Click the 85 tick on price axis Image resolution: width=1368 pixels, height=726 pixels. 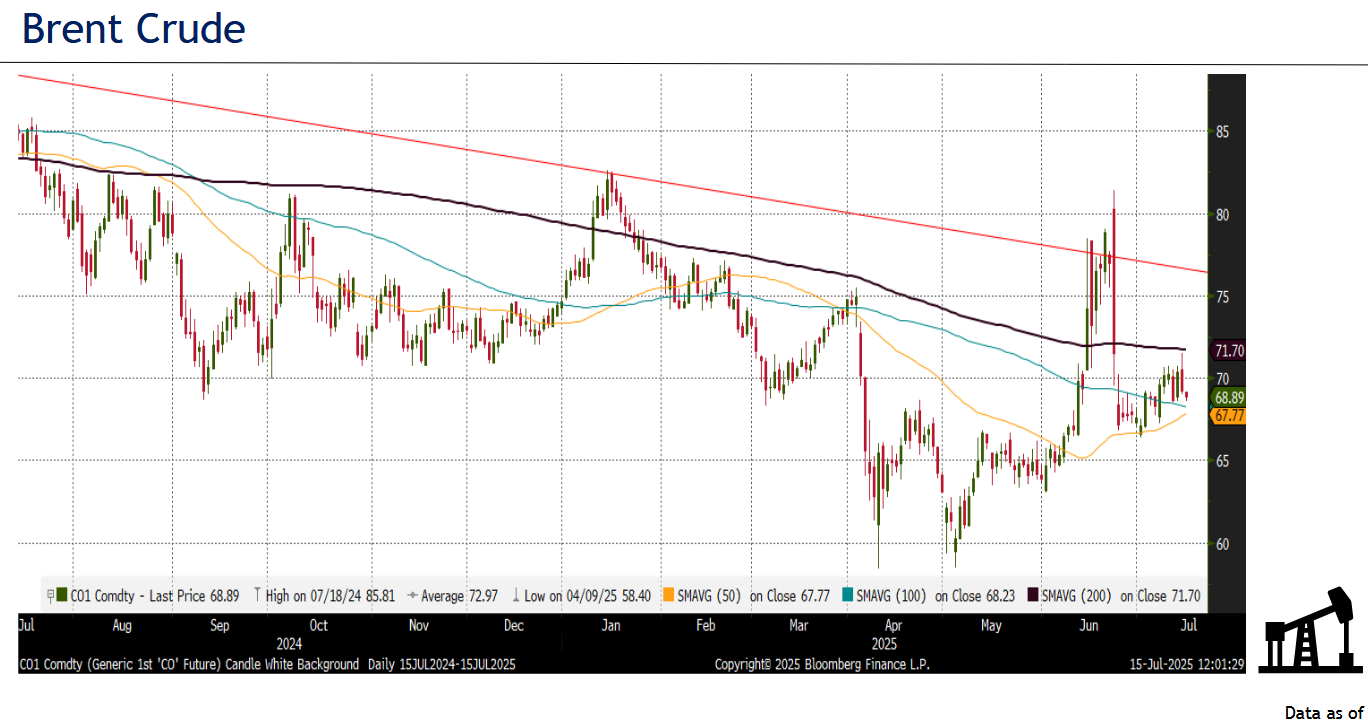(x=1222, y=132)
